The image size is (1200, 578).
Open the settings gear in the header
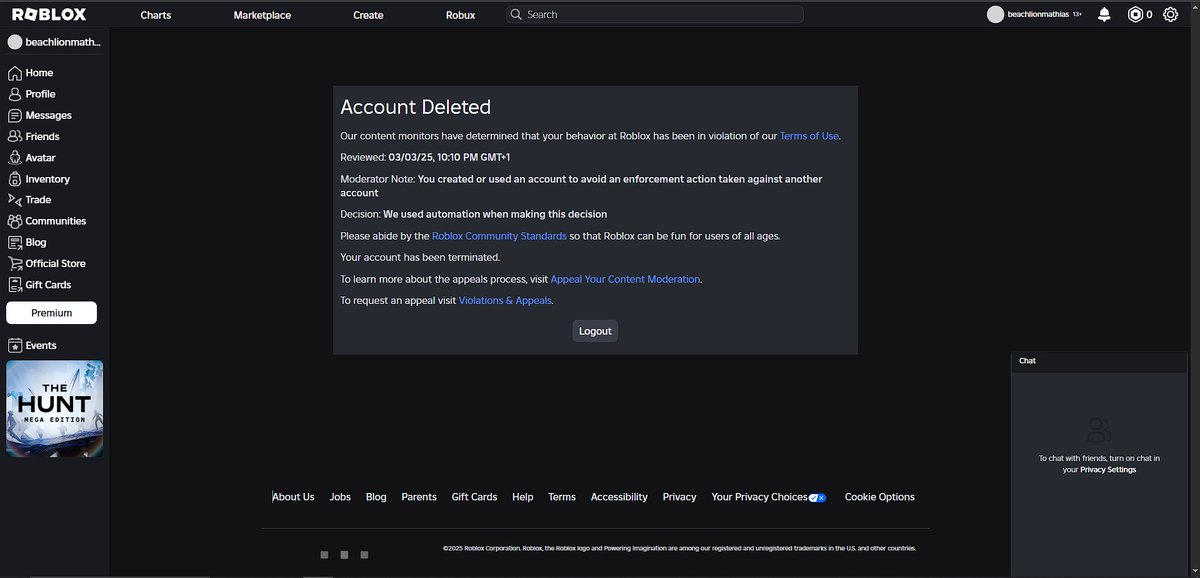(1170, 15)
